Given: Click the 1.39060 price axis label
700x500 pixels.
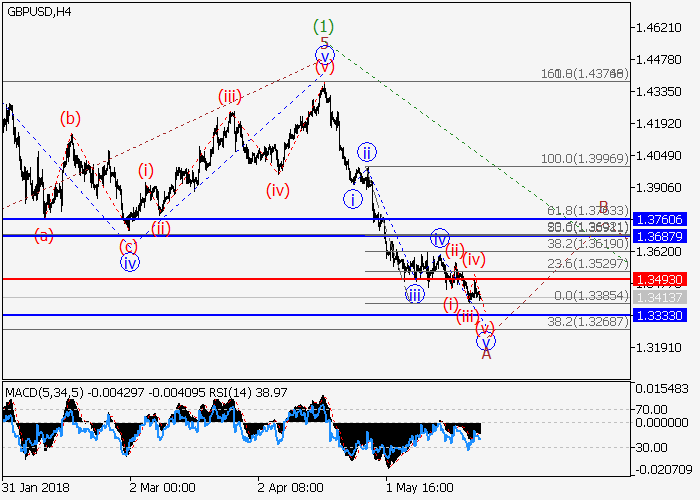Looking at the screenshot, I should pos(658,188).
